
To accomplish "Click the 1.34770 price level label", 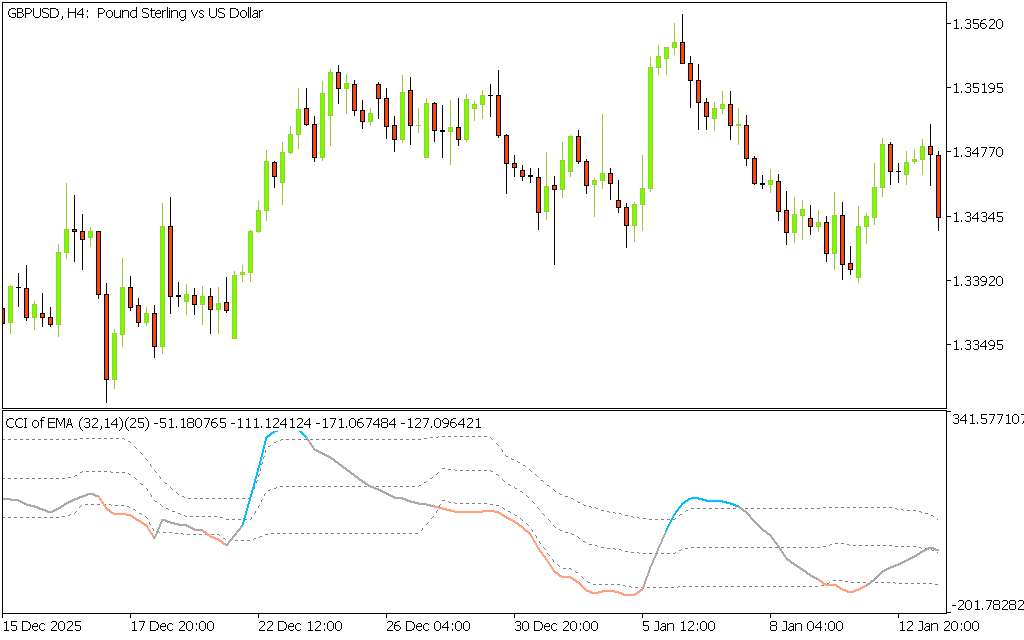I will tap(979, 152).
